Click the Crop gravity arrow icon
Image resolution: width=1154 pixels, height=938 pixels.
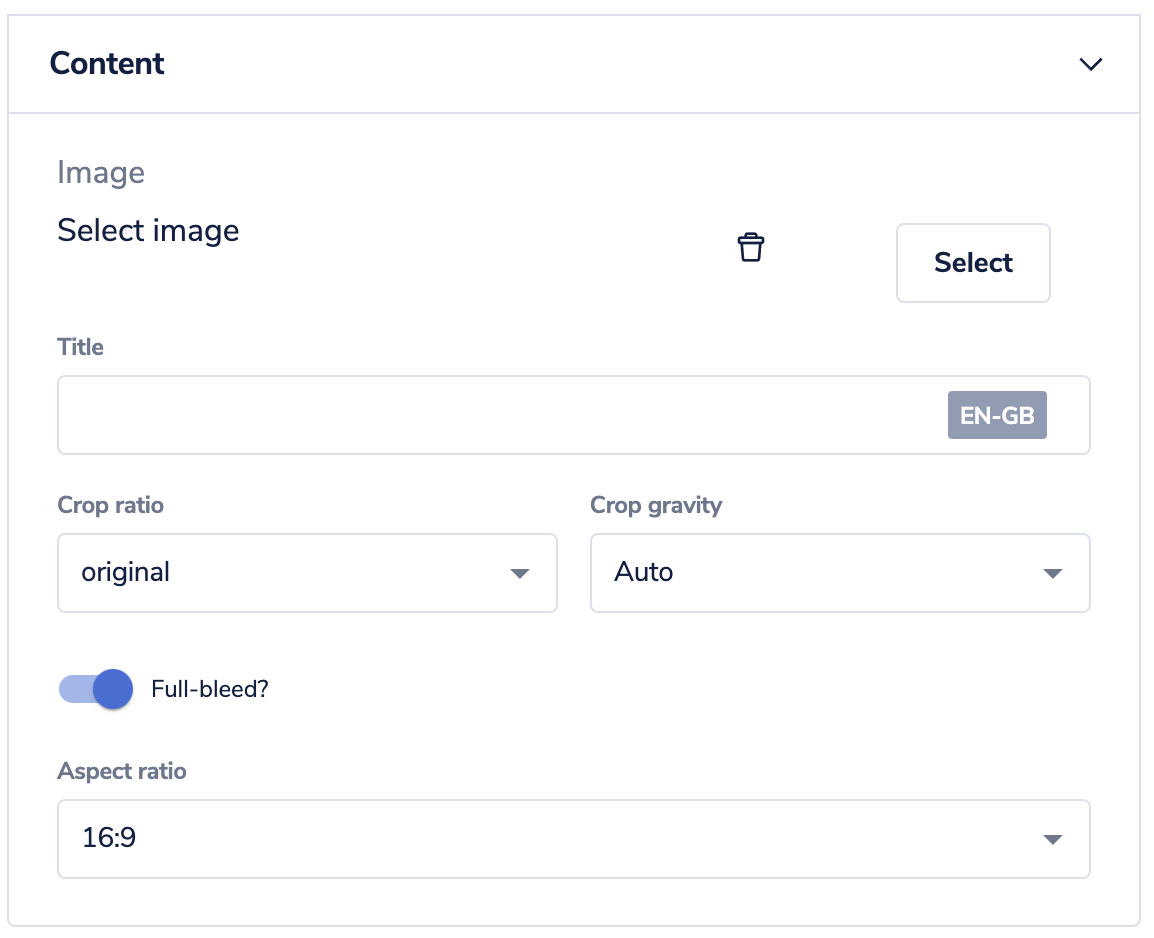pos(1052,574)
